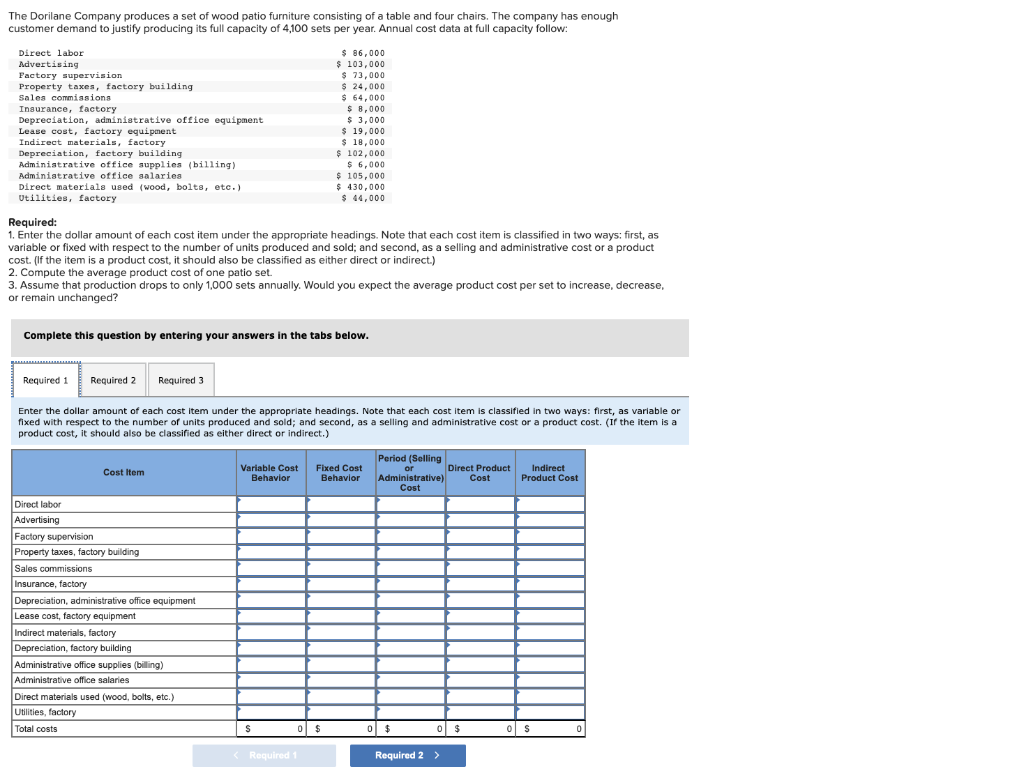Click the $430,000 direct materials amount
The image size is (1024, 778).
point(361,187)
